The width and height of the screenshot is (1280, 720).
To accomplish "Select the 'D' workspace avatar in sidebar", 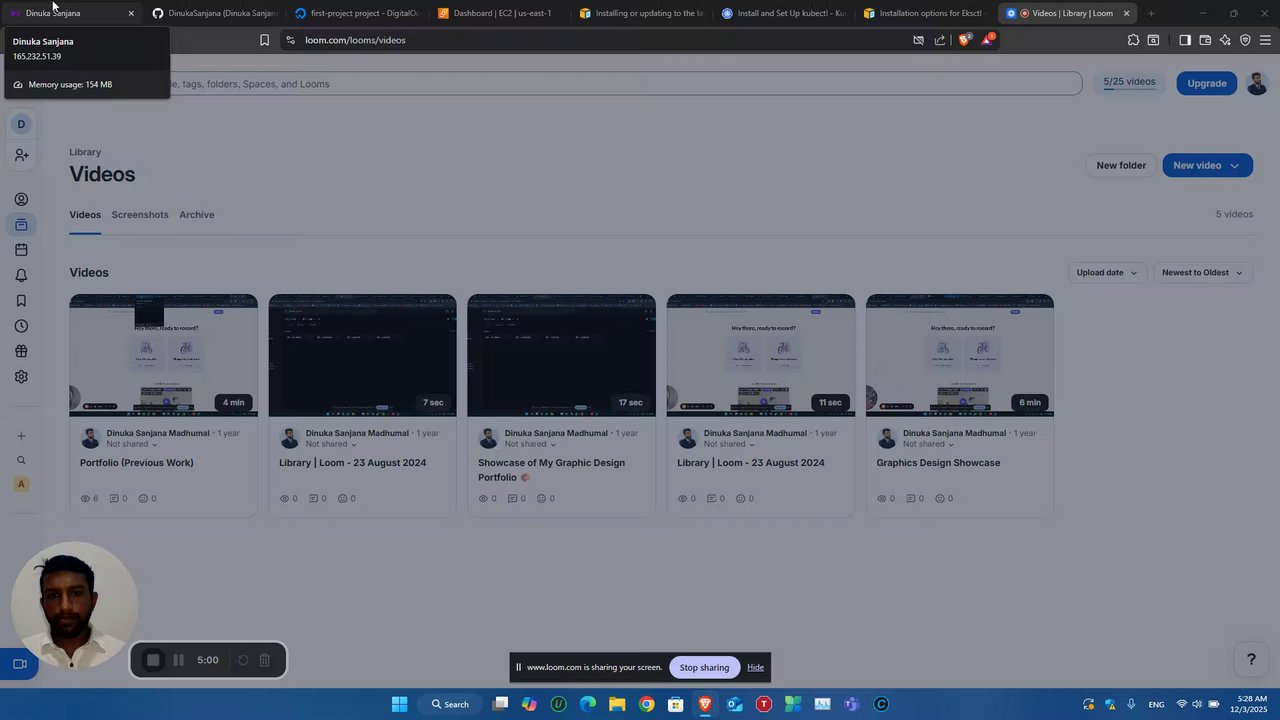I will 21,124.
